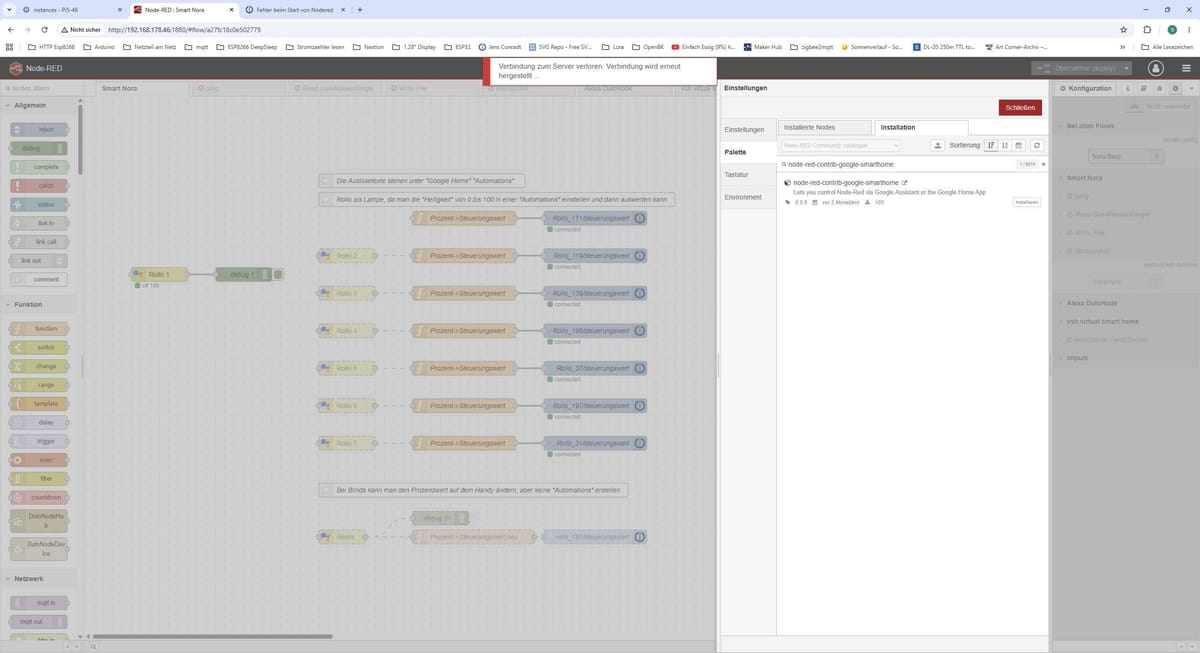Viewport: 1200px width, 653px height.
Task: Switch to the Installierte Nodes tab
Action: click(824, 127)
